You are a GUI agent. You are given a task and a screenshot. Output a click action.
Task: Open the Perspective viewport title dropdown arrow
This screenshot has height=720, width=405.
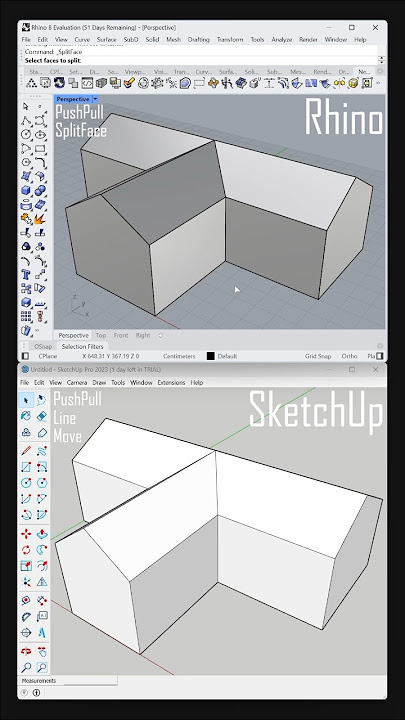point(95,99)
